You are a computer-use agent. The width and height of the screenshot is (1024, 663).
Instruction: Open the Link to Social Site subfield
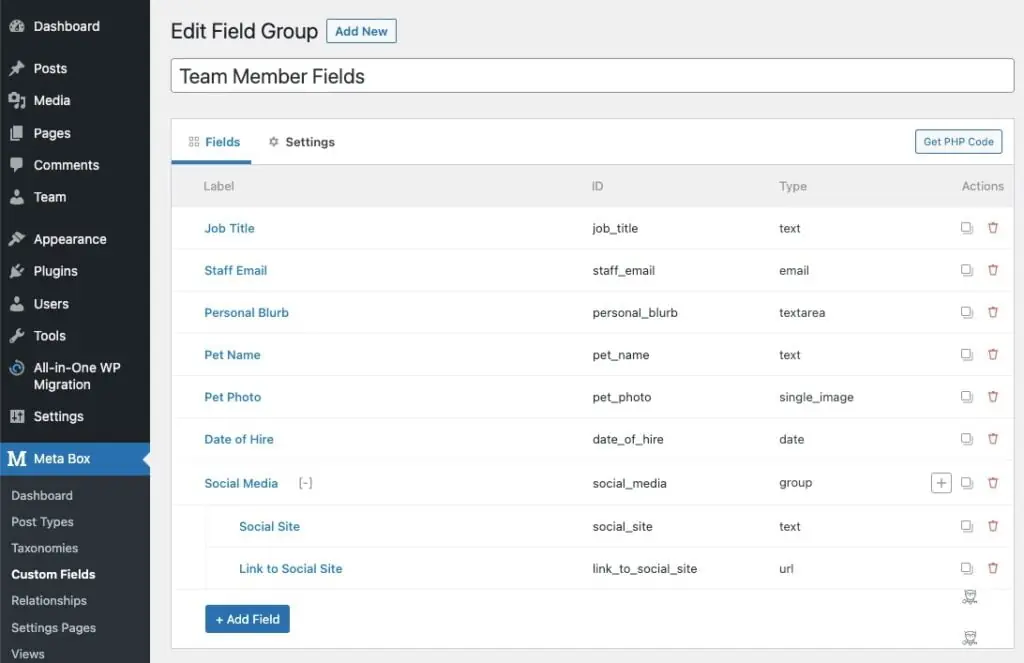click(290, 568)
